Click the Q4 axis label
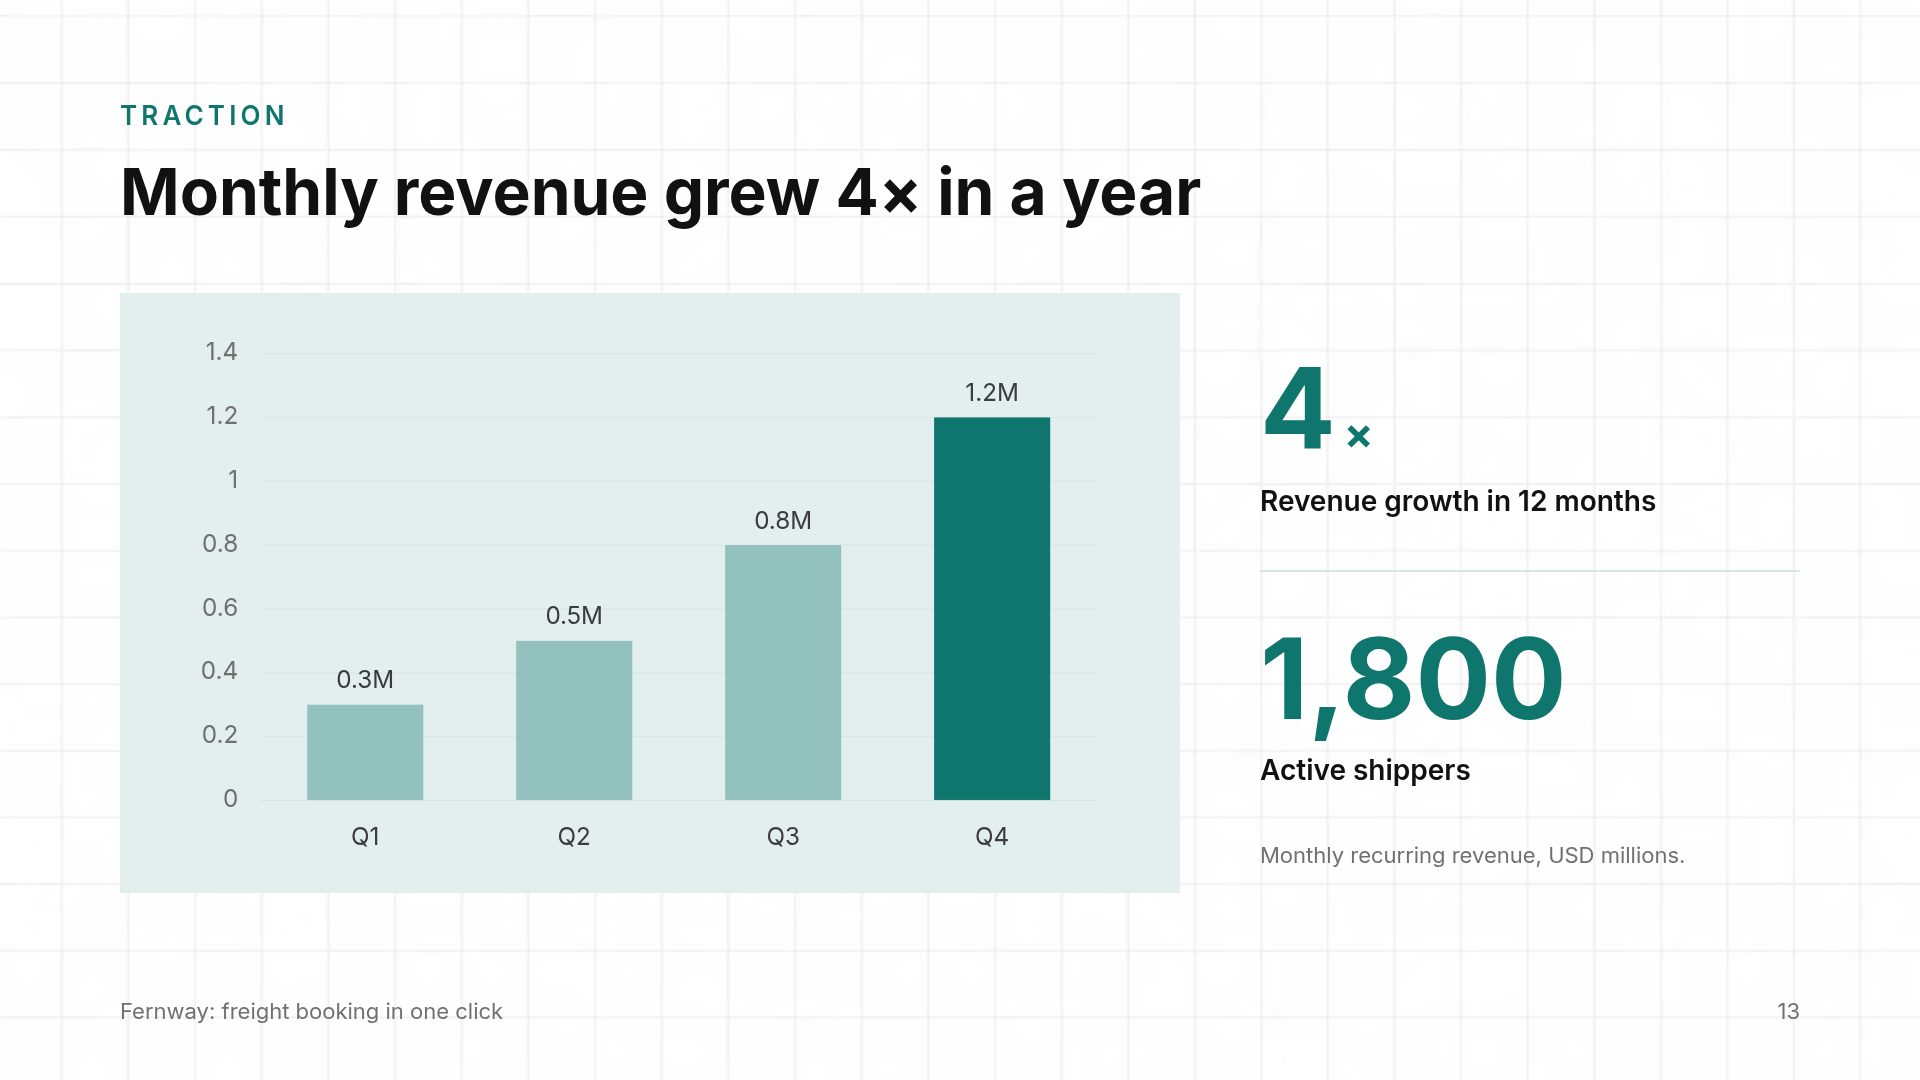 [x=992, y=836]
